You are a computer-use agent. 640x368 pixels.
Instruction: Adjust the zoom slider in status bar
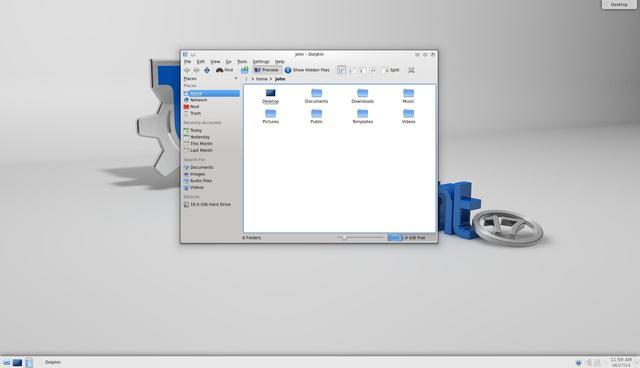[x=345, y=237]
